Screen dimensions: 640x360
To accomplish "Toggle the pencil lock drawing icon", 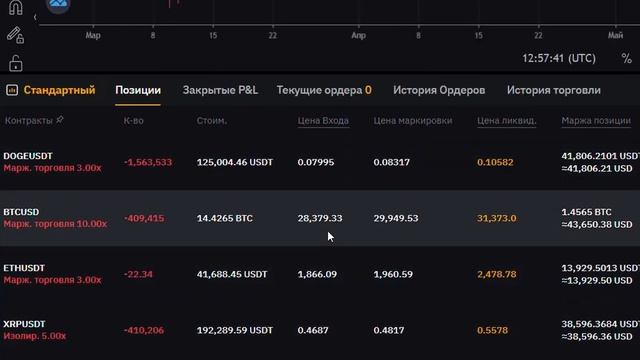I will click(16, 36).
